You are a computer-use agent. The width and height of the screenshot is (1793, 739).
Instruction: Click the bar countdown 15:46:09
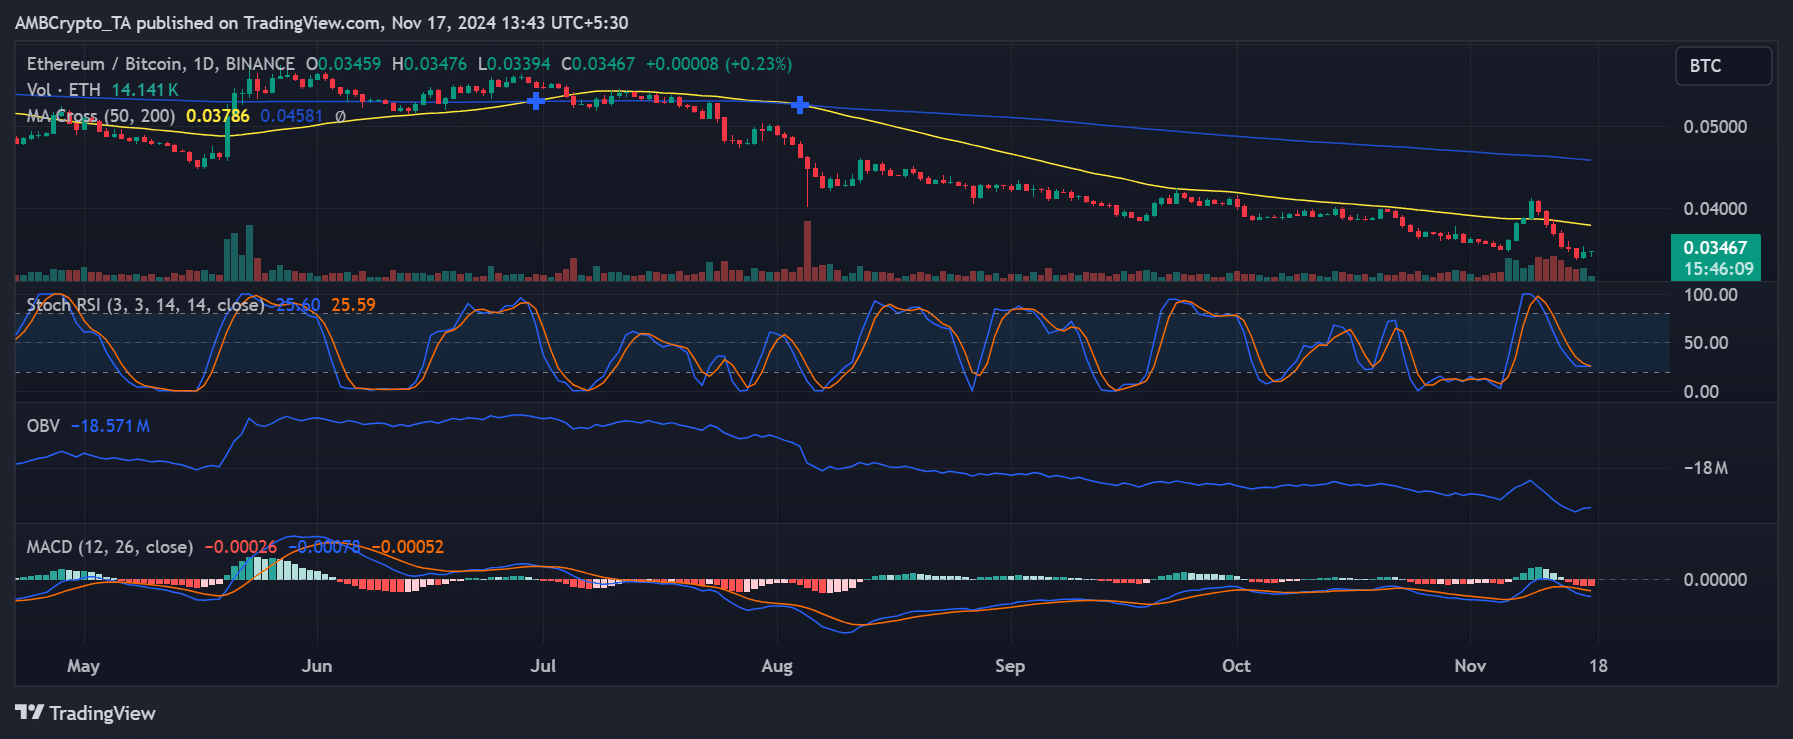[x=1718, y=269]
